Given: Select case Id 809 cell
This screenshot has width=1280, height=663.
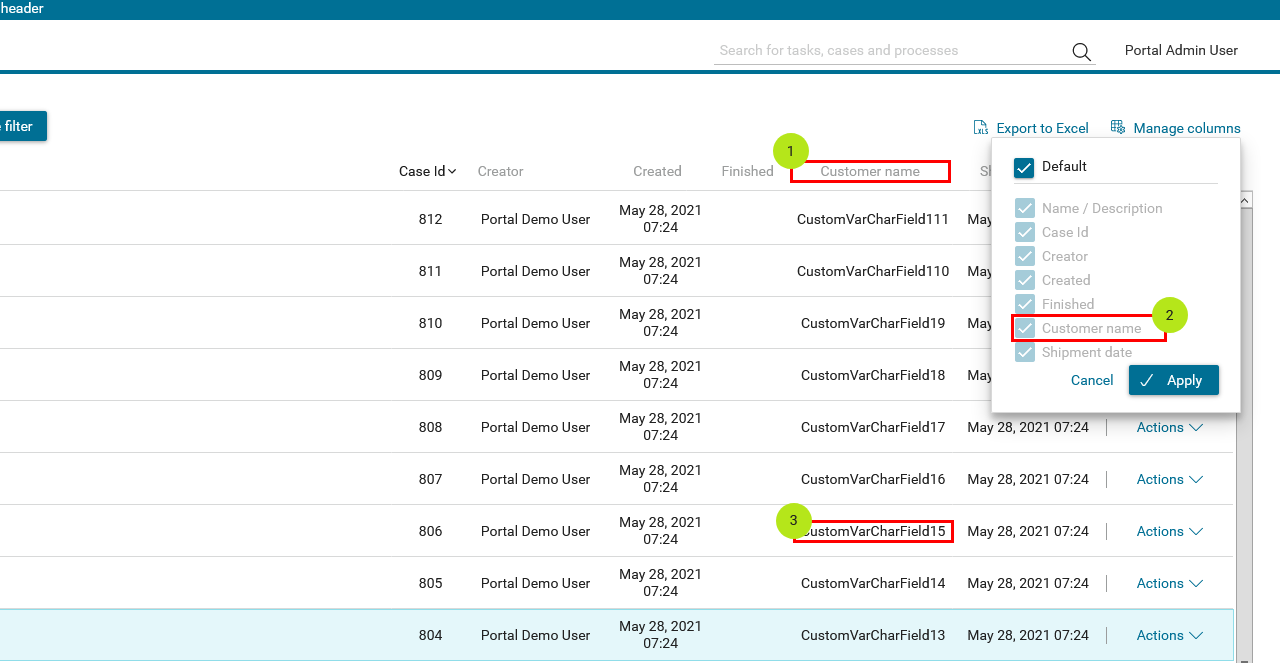Looking at the screenshot, I should point(430,375).
